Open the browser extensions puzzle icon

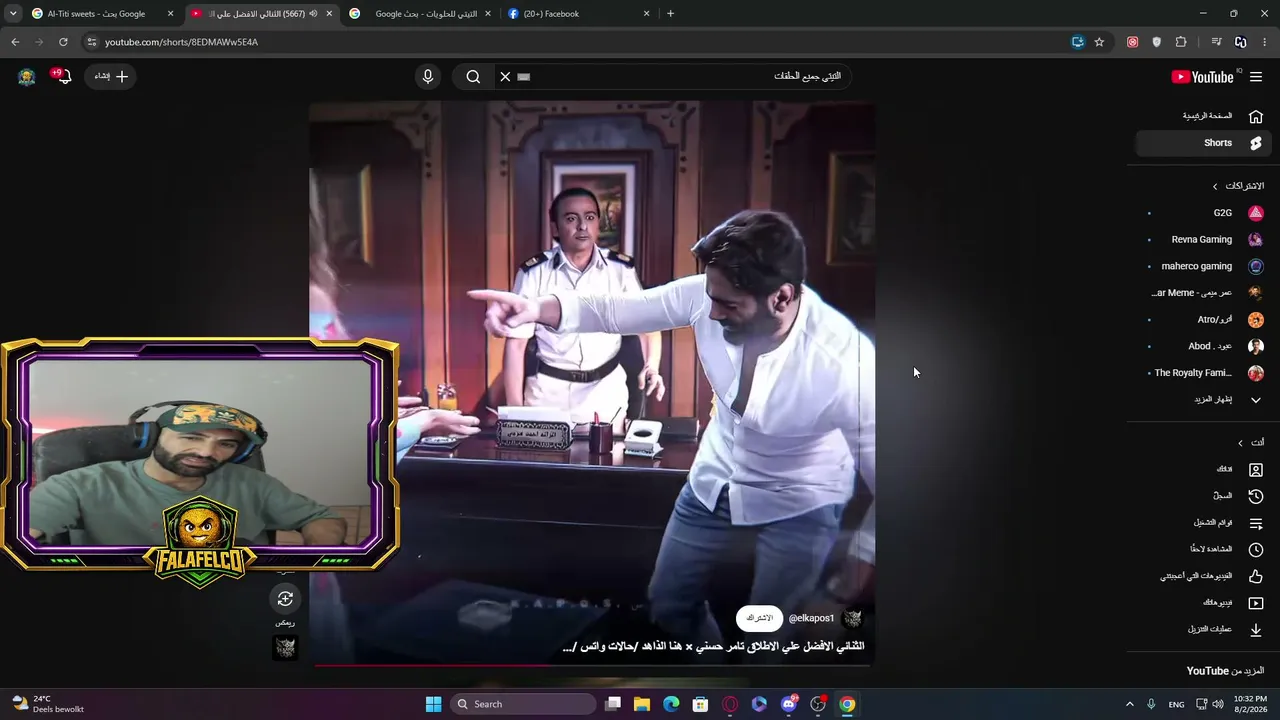pos(1181,42)
